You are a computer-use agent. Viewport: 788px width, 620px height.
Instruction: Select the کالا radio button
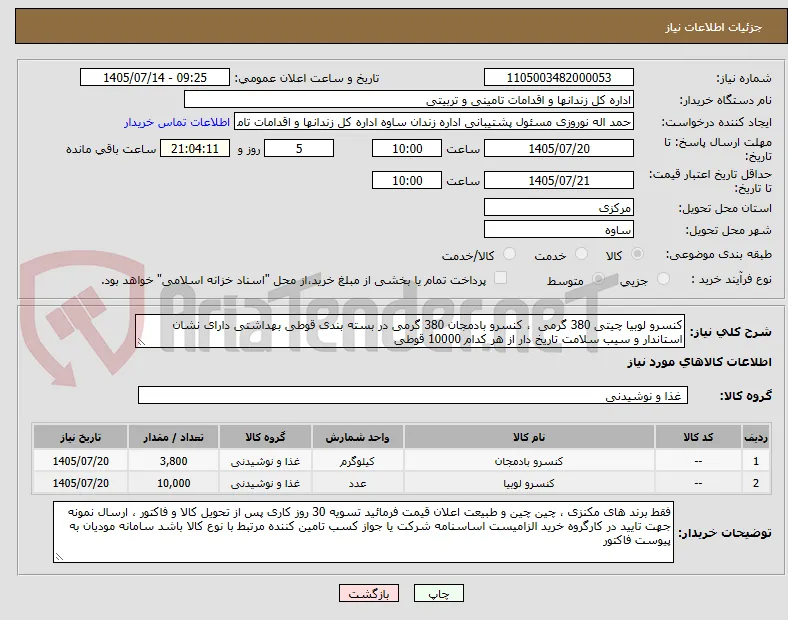click(637, 254)
